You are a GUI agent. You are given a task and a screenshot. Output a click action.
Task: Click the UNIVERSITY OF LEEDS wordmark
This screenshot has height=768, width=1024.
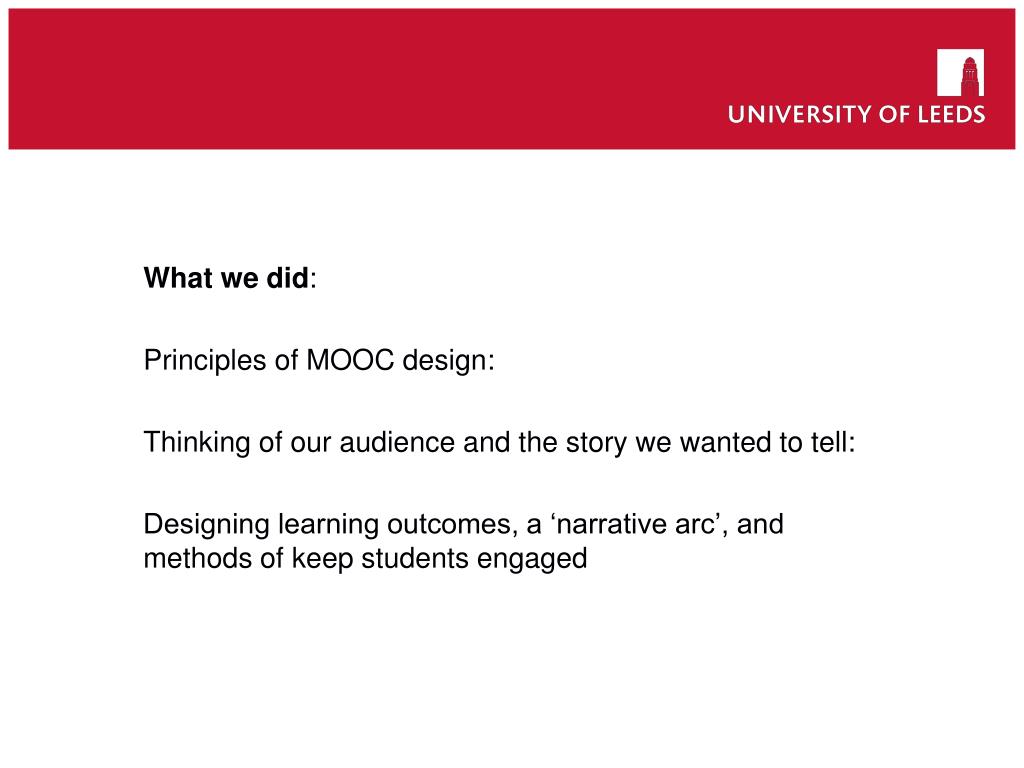tap(856, 114)
